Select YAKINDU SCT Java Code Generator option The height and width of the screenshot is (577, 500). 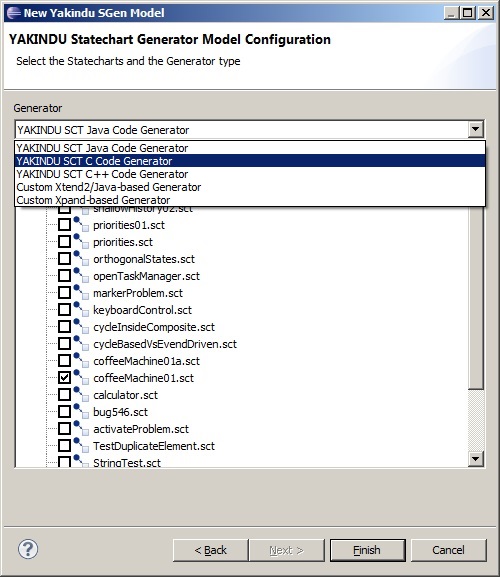[250, 148]
